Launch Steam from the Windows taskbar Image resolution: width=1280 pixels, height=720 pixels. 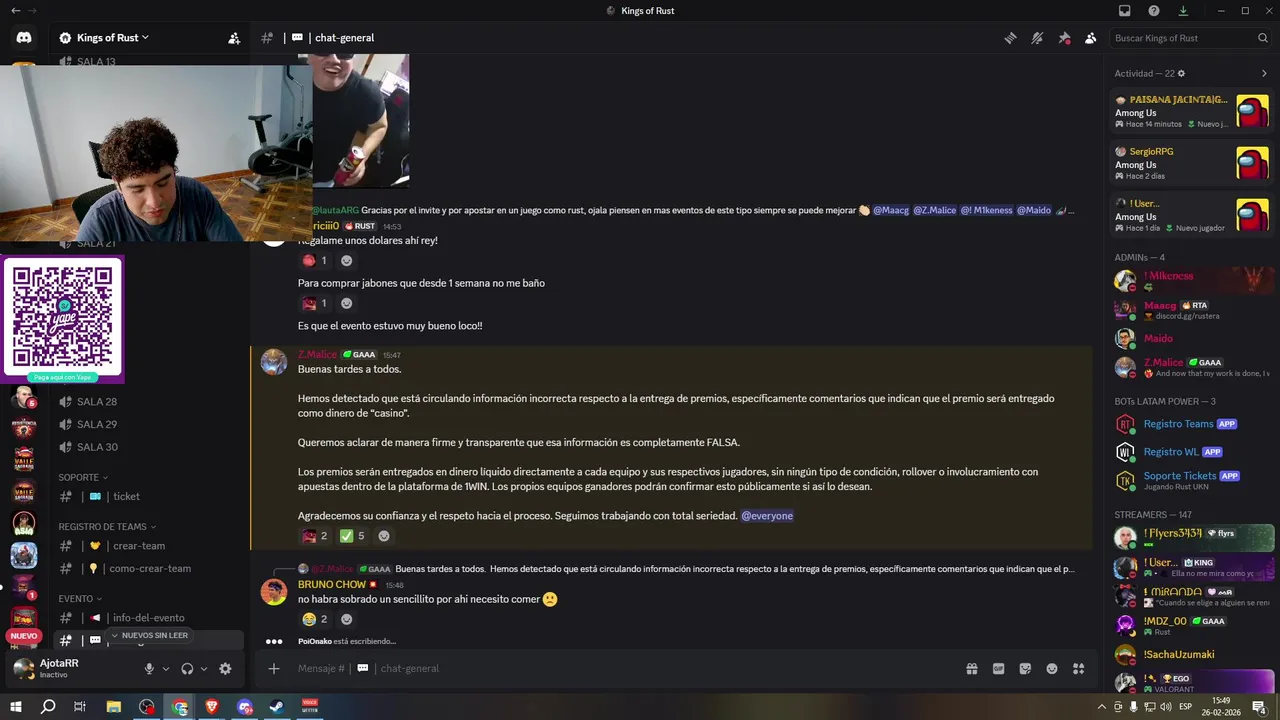[277, 707]
